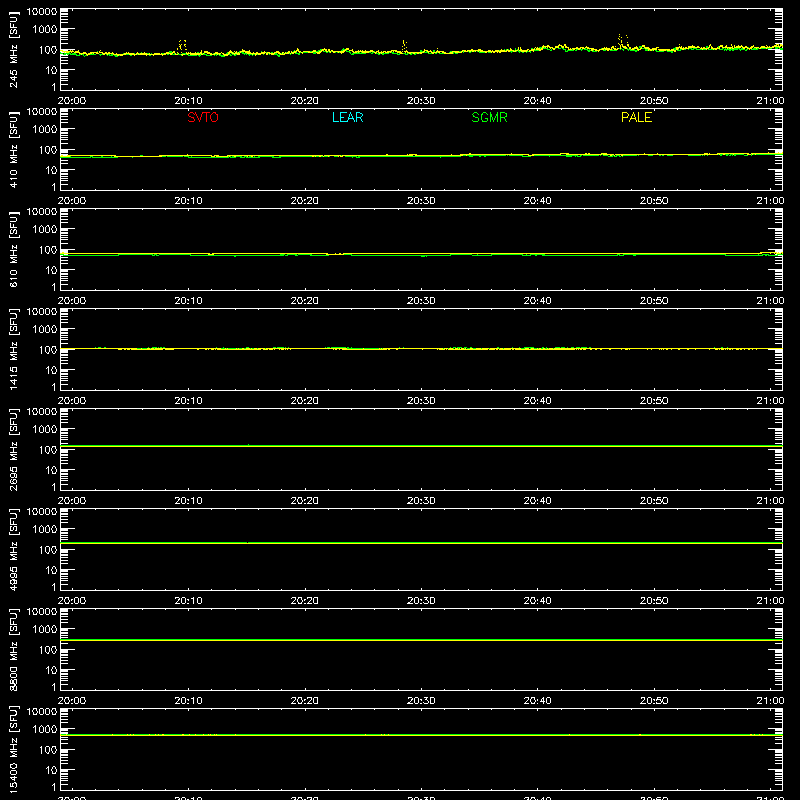The image size is (800, 800).
Task: Click the 10 y-axis value of 1415 MHz plot
Action: coord(51,370)
